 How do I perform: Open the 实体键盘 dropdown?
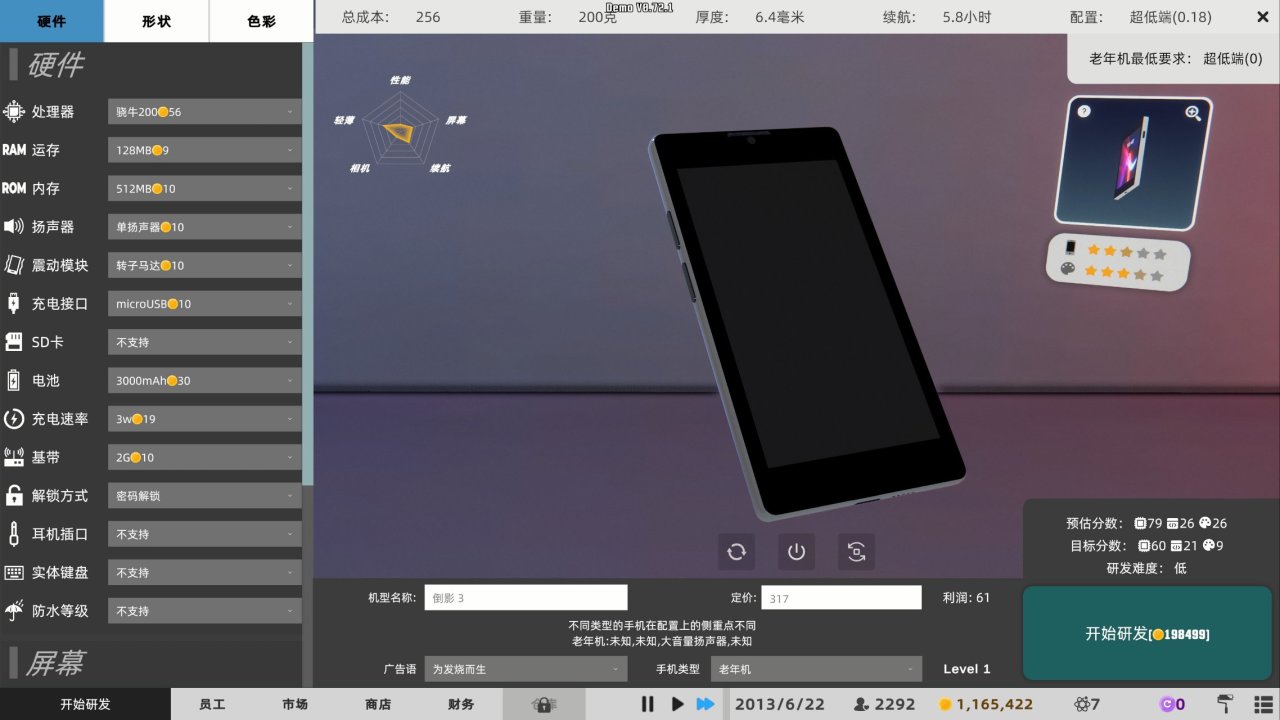(204, 572)
